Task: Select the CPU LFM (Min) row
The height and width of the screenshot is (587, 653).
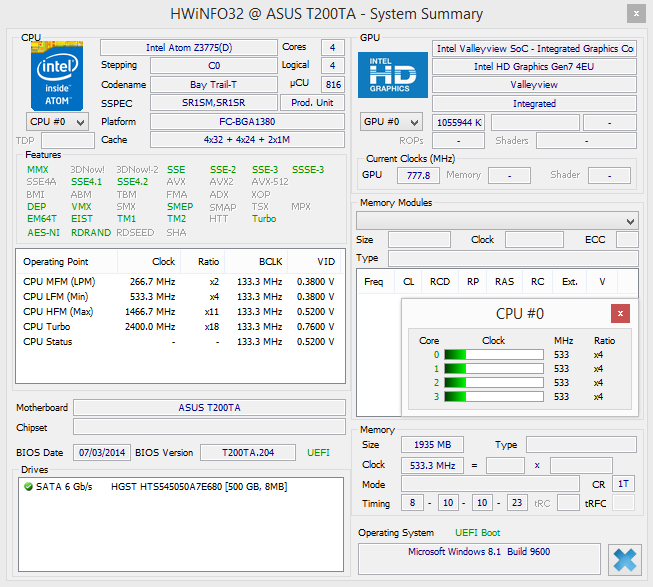Action: pos(179,297)
